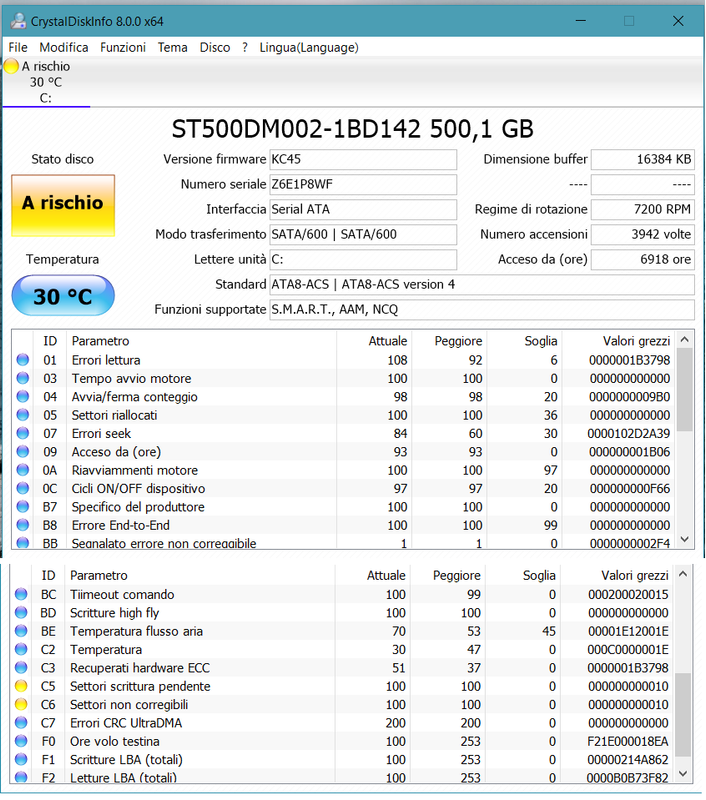The image size is (706, 800).
Task: Click the blue status dot for Cicli ON/OFF dispositivo
Action: (22, 488)
